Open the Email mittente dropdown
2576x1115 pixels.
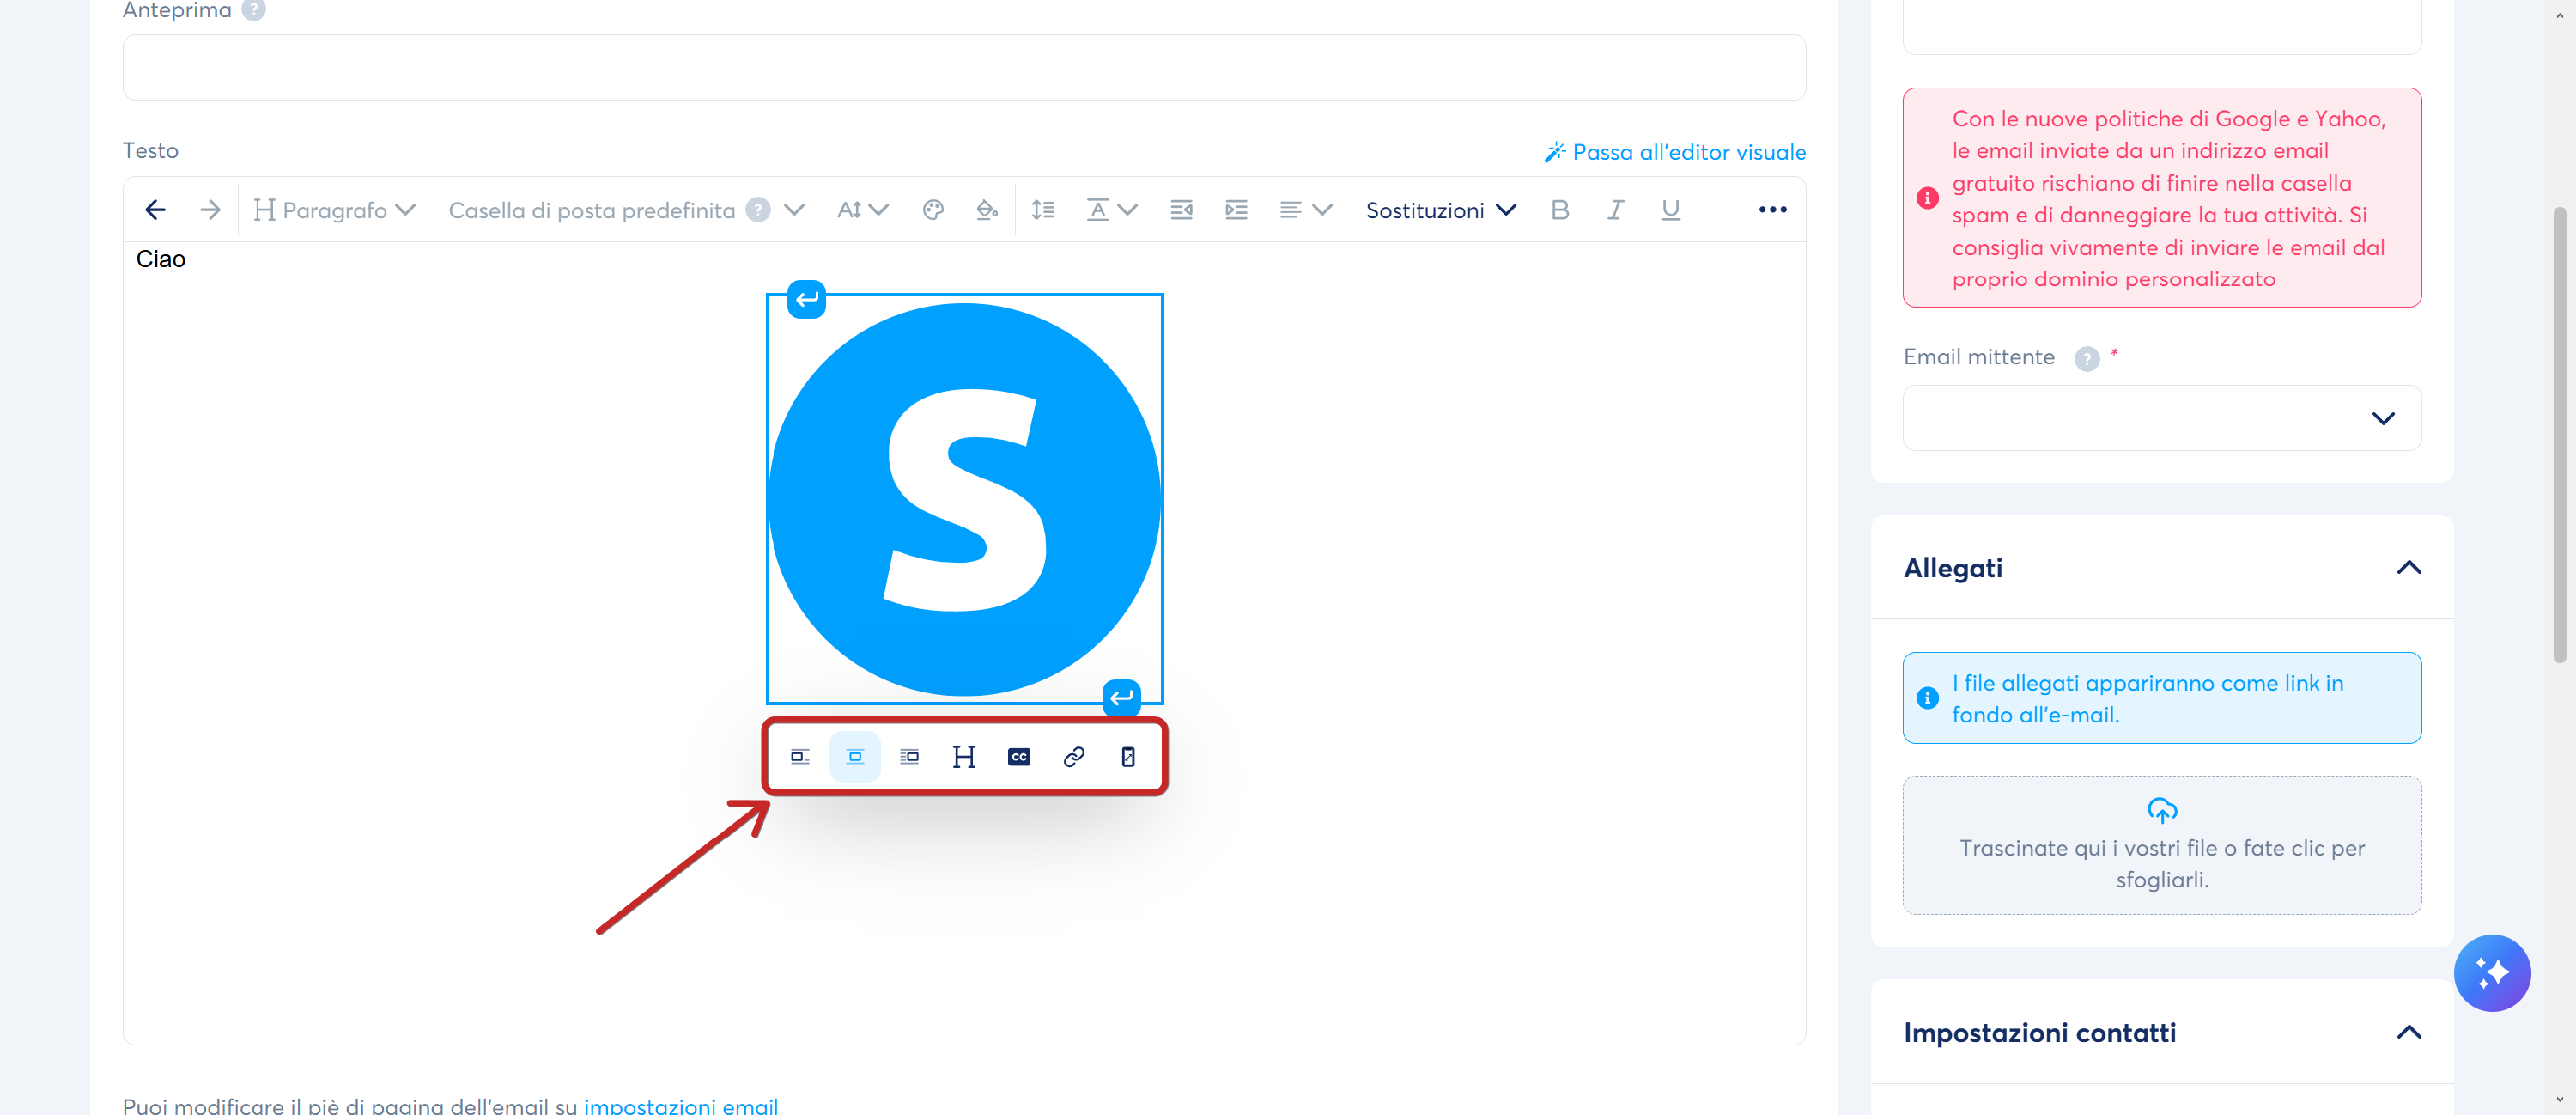2162,418
